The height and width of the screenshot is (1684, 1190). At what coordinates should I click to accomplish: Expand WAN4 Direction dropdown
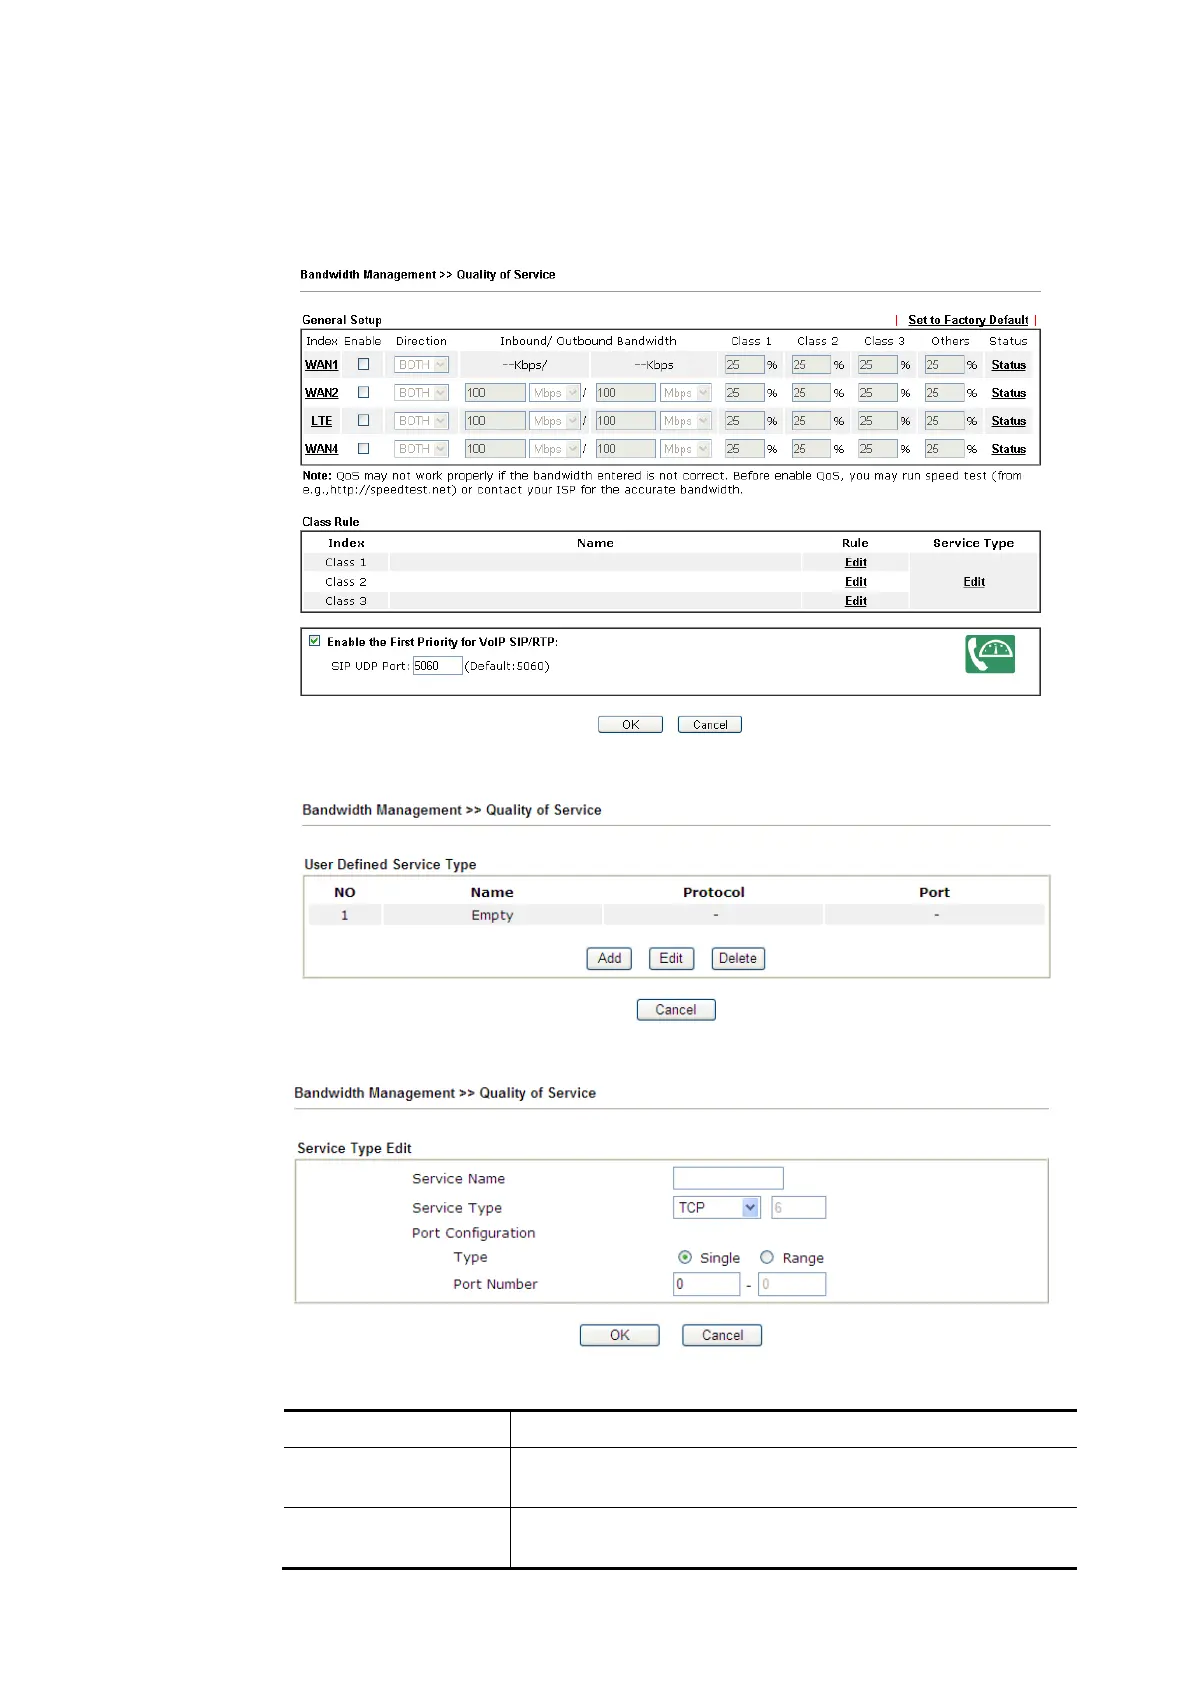pyautogui.click(x=421, y=449)
